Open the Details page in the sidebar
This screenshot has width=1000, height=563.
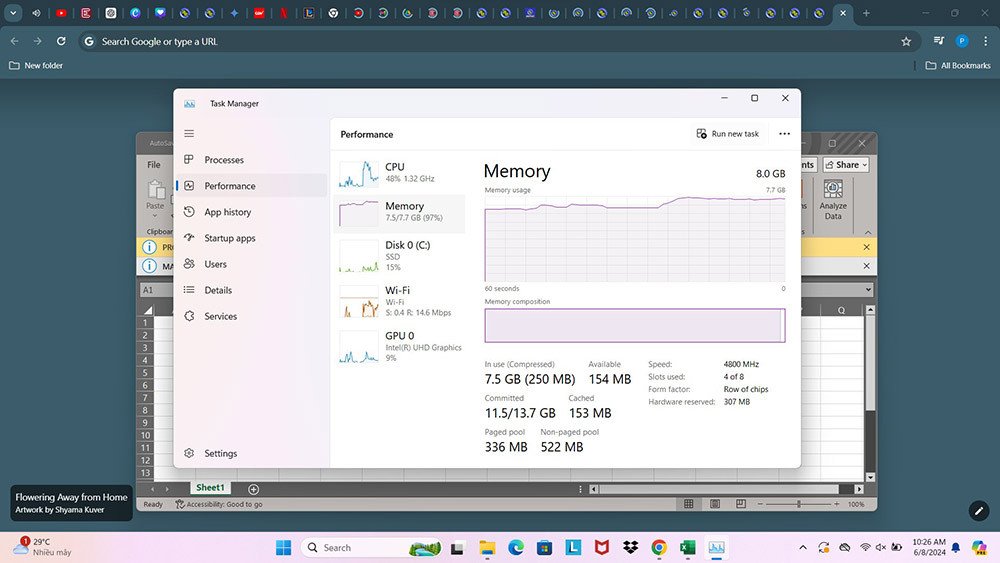point(218,290)
